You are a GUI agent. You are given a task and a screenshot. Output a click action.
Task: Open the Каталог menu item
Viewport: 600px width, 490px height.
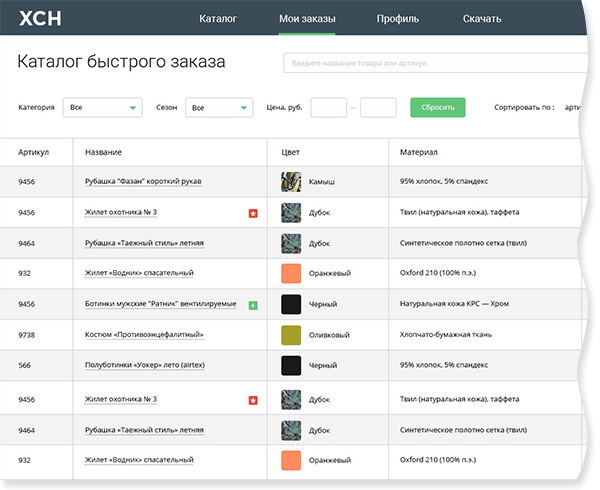pyautogui.click(x=218, y=18)
